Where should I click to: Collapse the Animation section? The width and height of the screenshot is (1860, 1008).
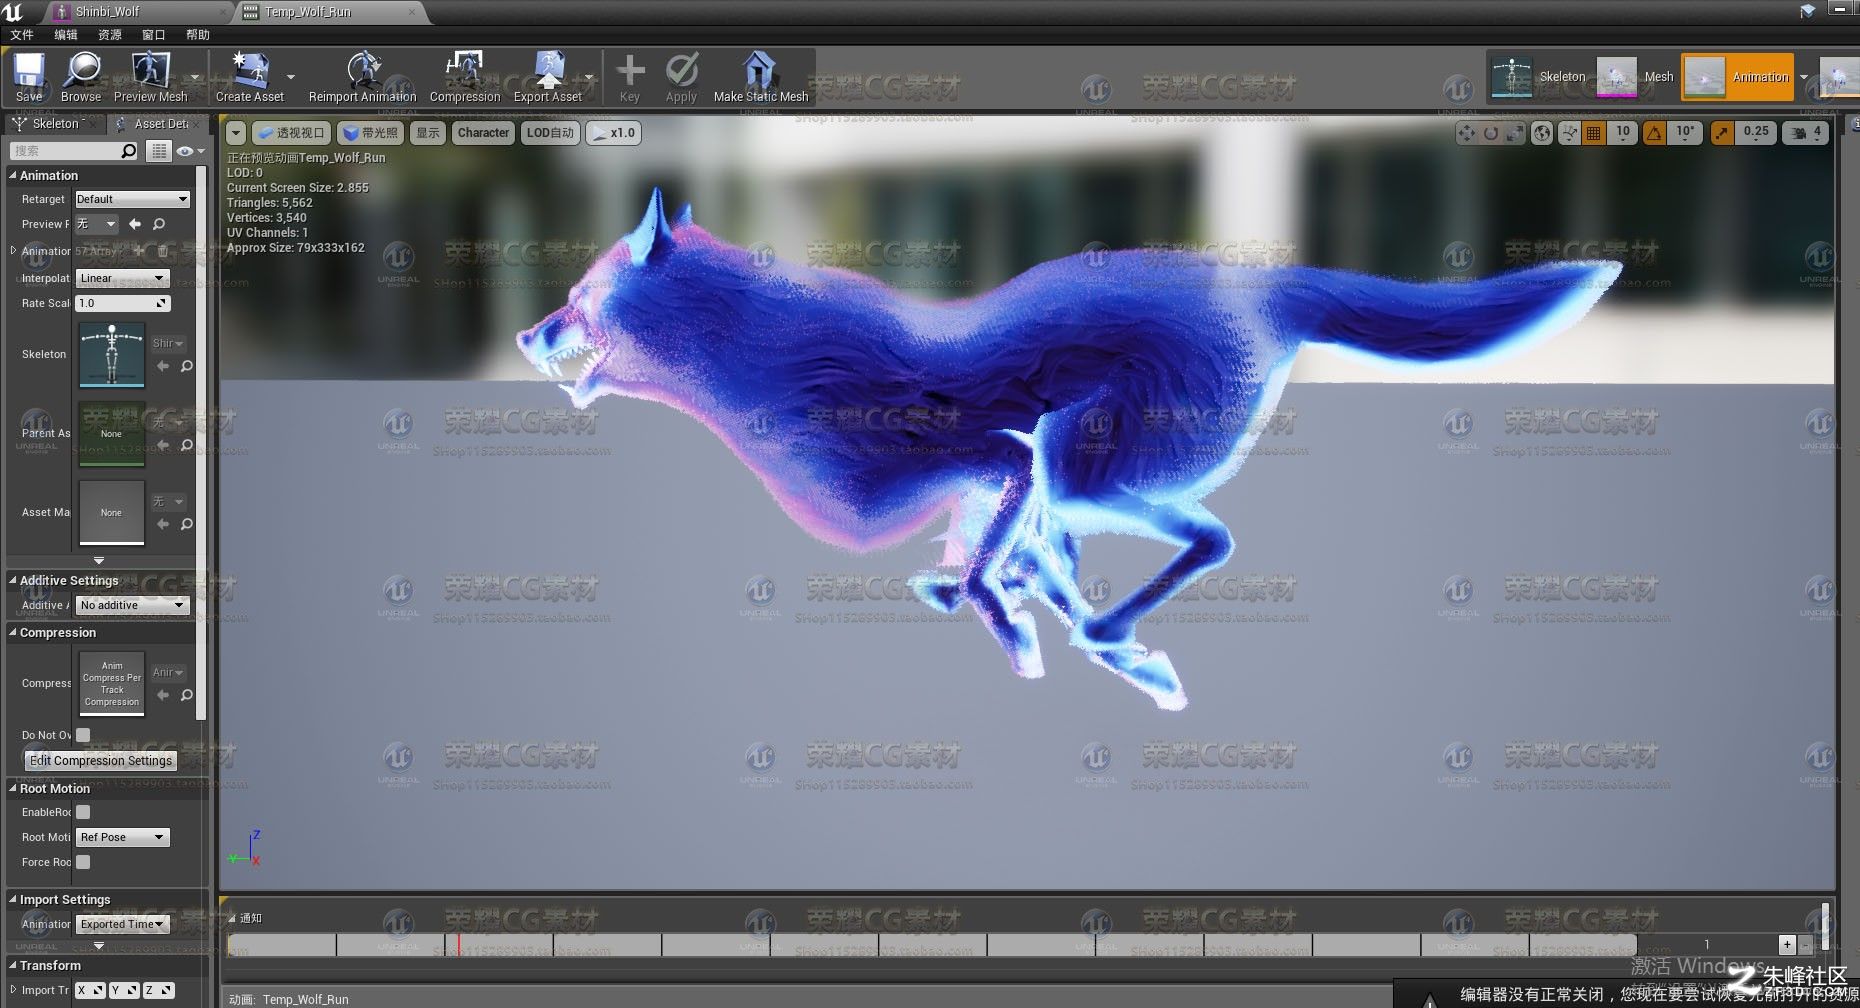click(13, 175)
